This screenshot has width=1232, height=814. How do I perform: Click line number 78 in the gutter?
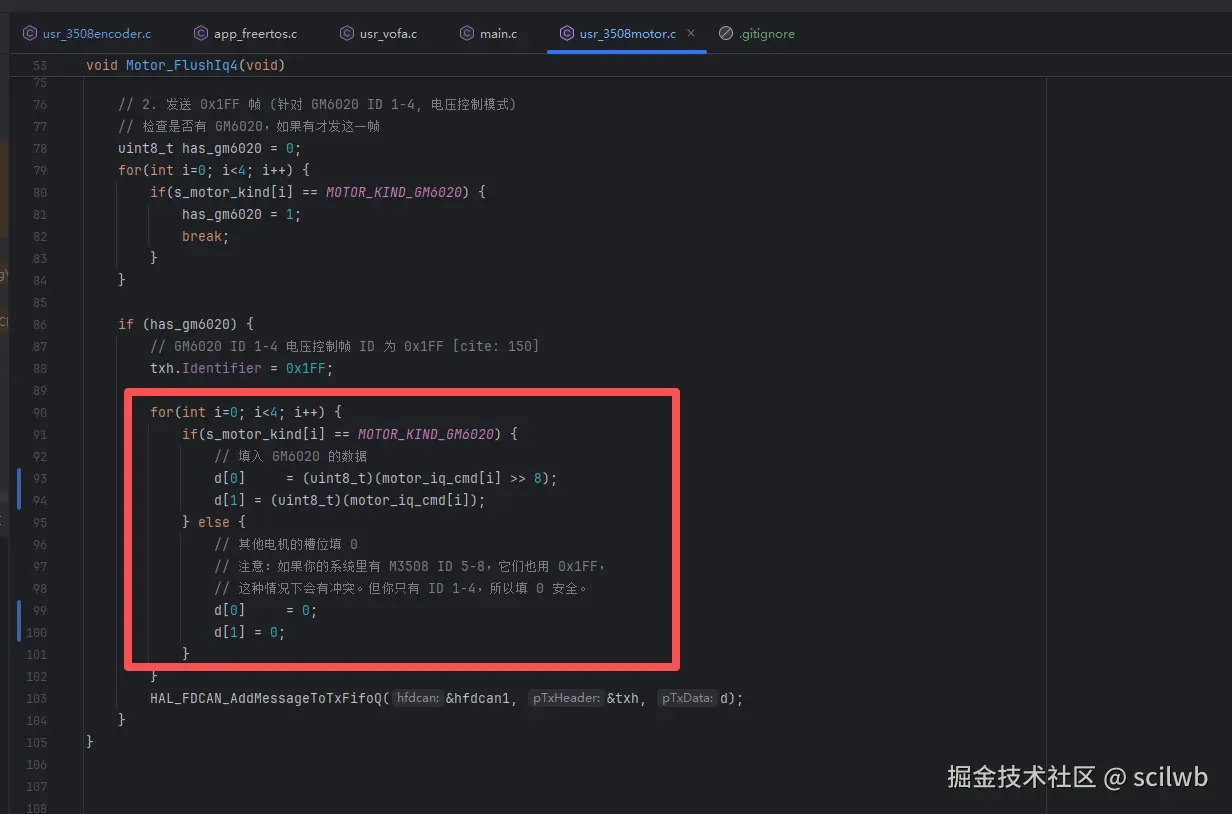click(x=40, y=148)
